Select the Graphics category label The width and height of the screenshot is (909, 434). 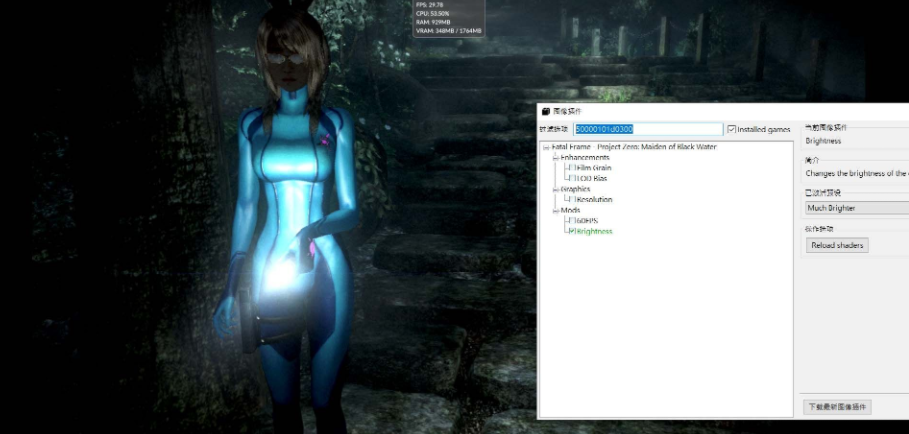coord(575,189)
